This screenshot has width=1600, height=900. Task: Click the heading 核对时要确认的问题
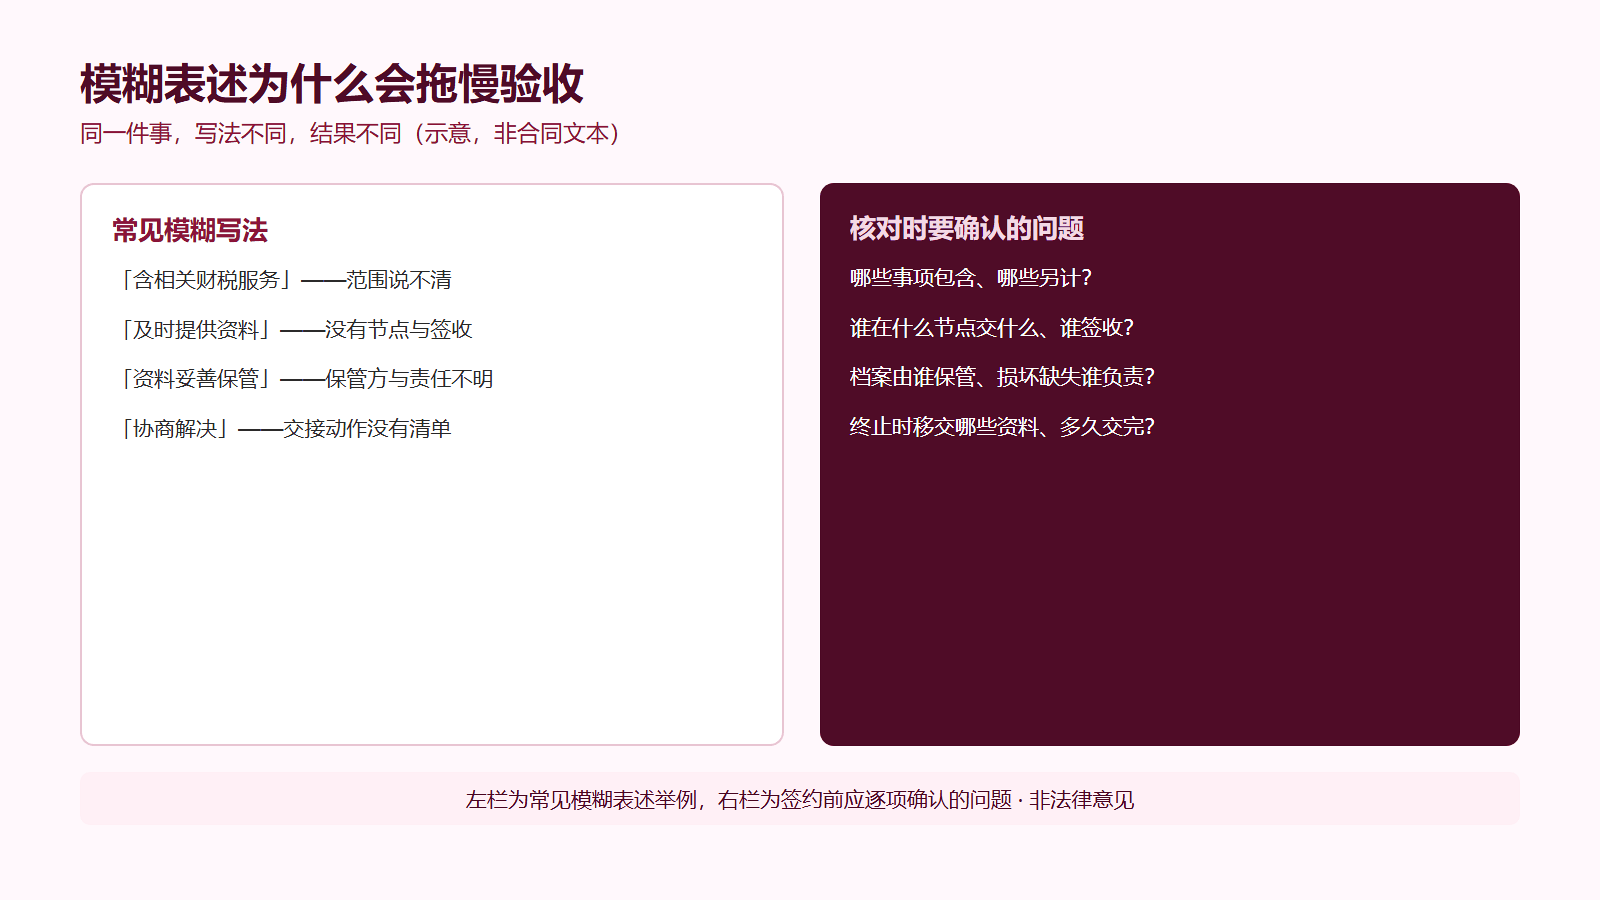[967, 229]
